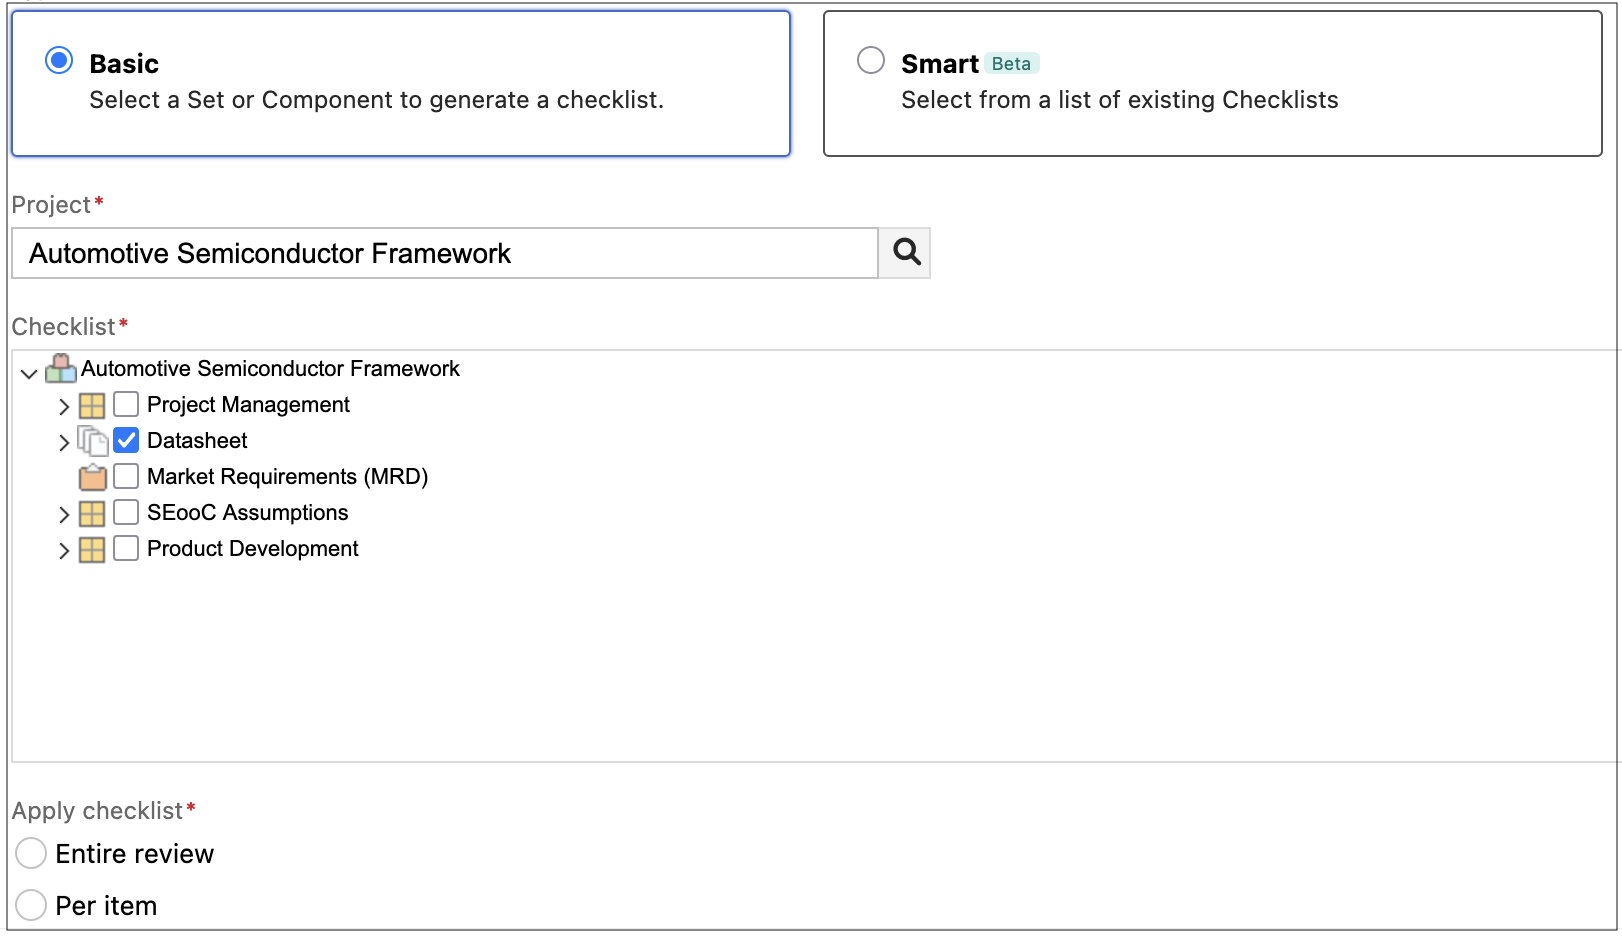
Task: Expand the Datasheet tree node
Action: 64,442
